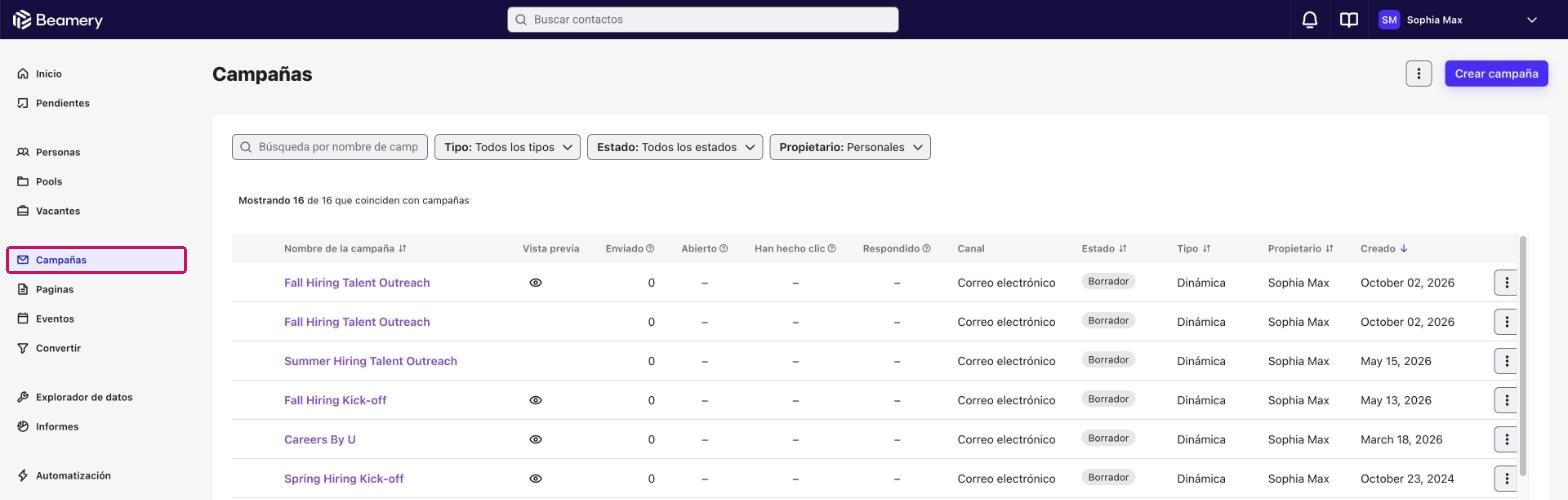
Task: Go to Inicio in sidebar
Action: click(x=48, y=74)
